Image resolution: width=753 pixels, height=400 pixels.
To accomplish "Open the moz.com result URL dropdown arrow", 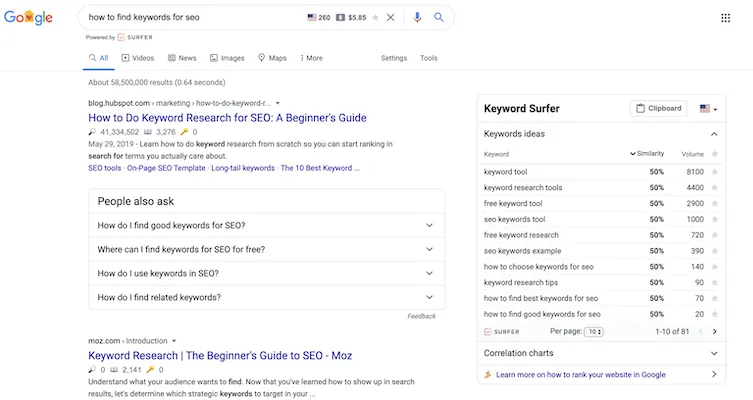I will pos(174,341).
